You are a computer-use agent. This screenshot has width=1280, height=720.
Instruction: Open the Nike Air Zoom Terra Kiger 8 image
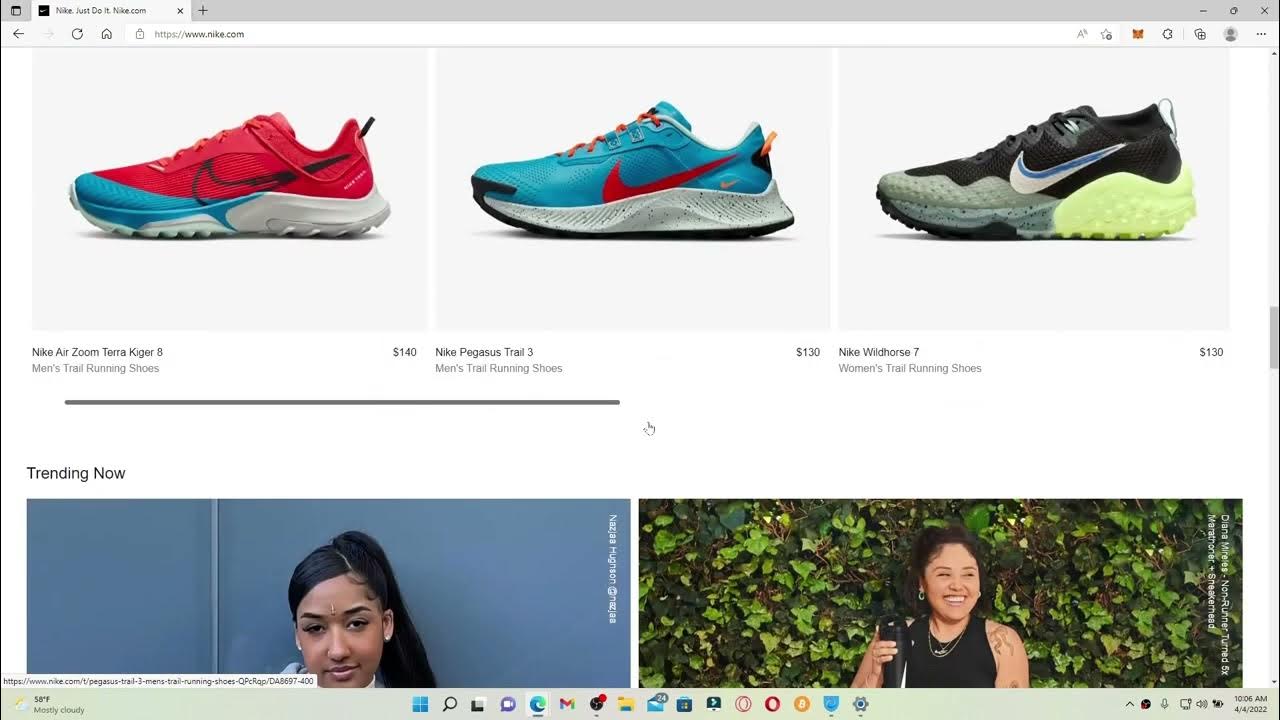coord(229,189)
